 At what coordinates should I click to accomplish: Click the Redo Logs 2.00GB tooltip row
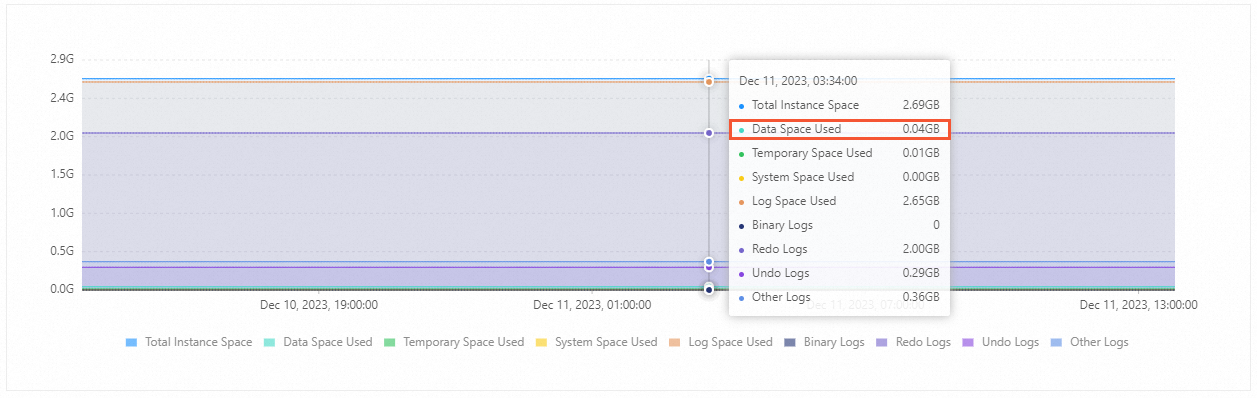click(x=839, y=249)
